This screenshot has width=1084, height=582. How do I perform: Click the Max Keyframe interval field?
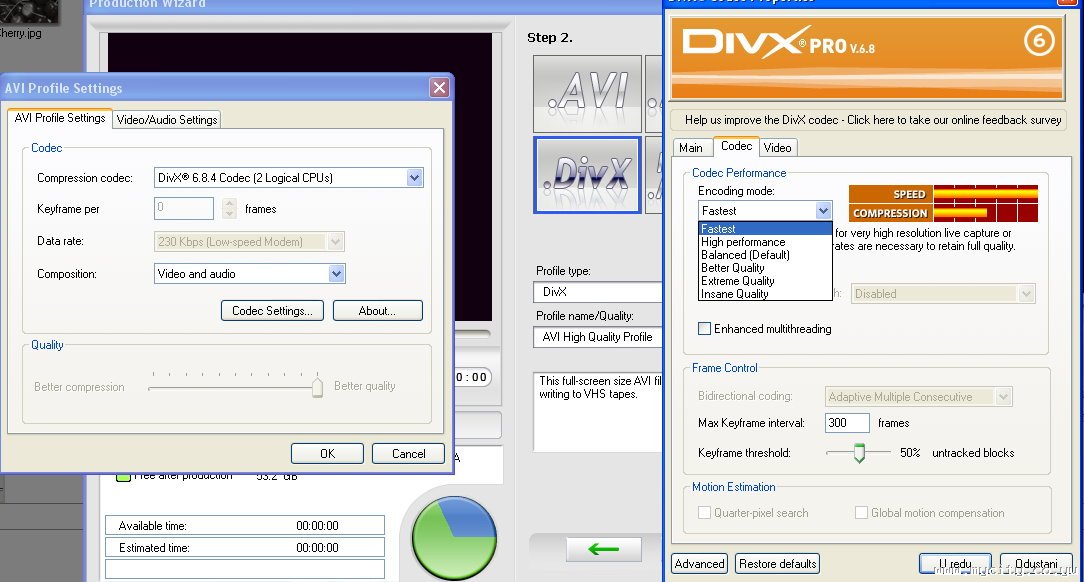[847, 423]
